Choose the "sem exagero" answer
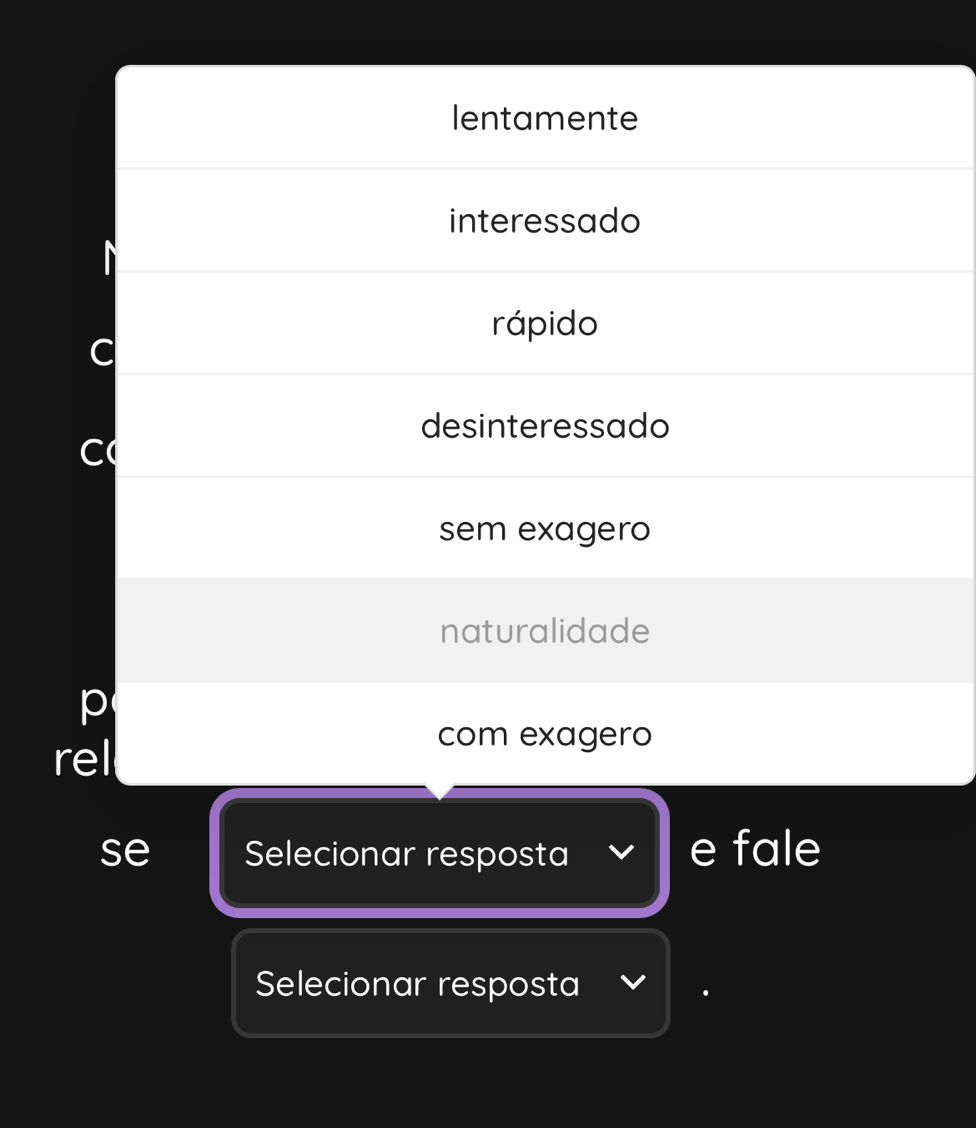The width and height of the screenshot is (976, 1128). pos(544,528)
